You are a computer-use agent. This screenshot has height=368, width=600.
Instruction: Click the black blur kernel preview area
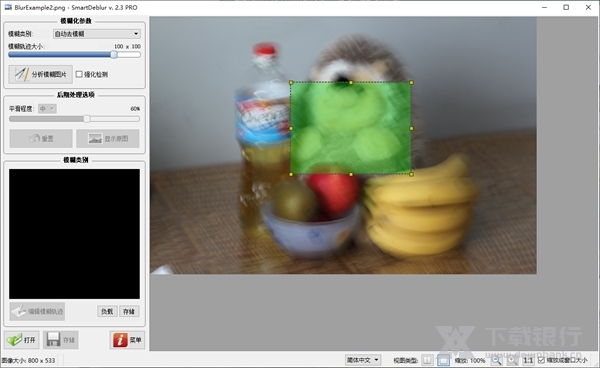point(74,234)
